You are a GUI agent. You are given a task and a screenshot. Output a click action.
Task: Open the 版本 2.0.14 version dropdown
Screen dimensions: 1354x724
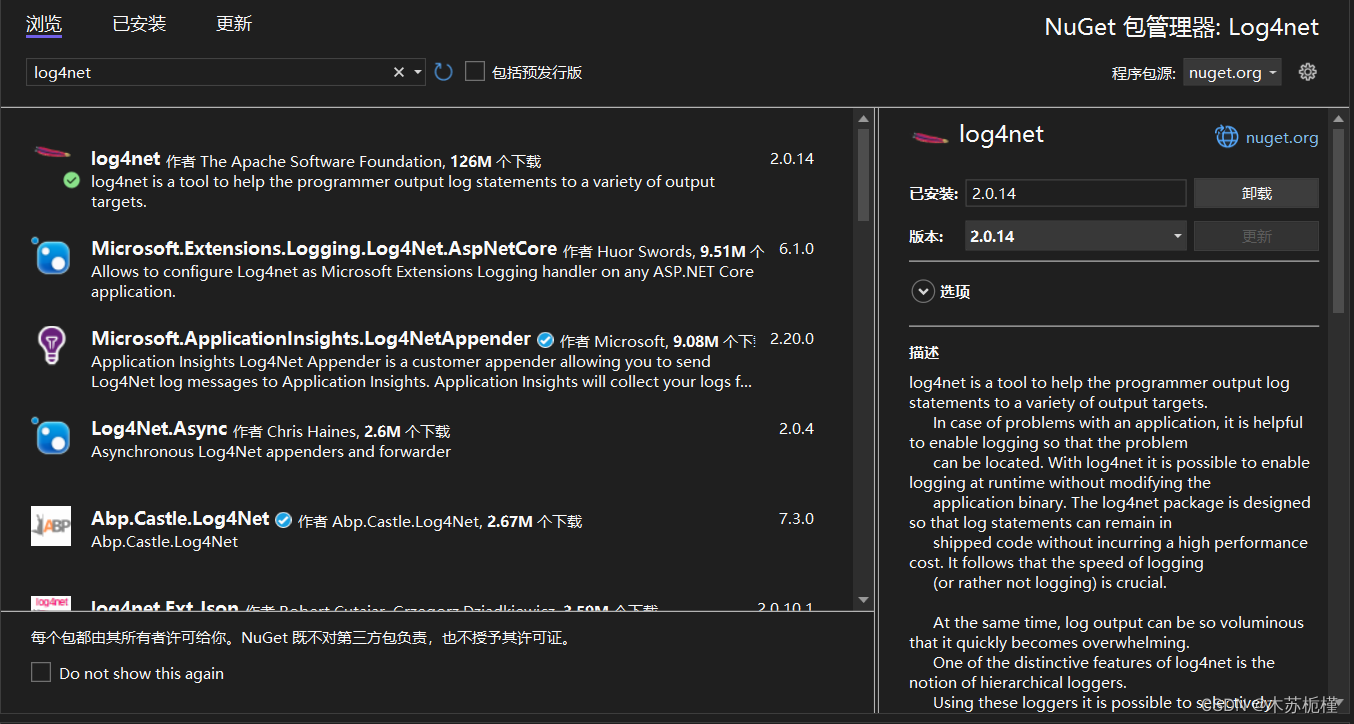pyautogui.click(x=1075, y=235)
